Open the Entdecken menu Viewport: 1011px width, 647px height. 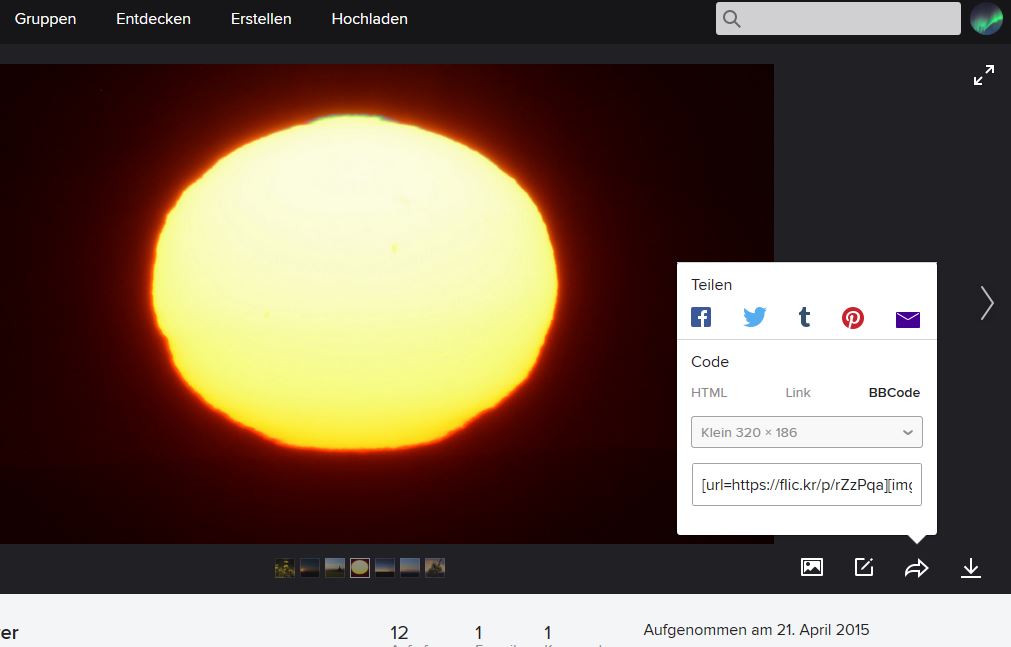tap(153, 19)
